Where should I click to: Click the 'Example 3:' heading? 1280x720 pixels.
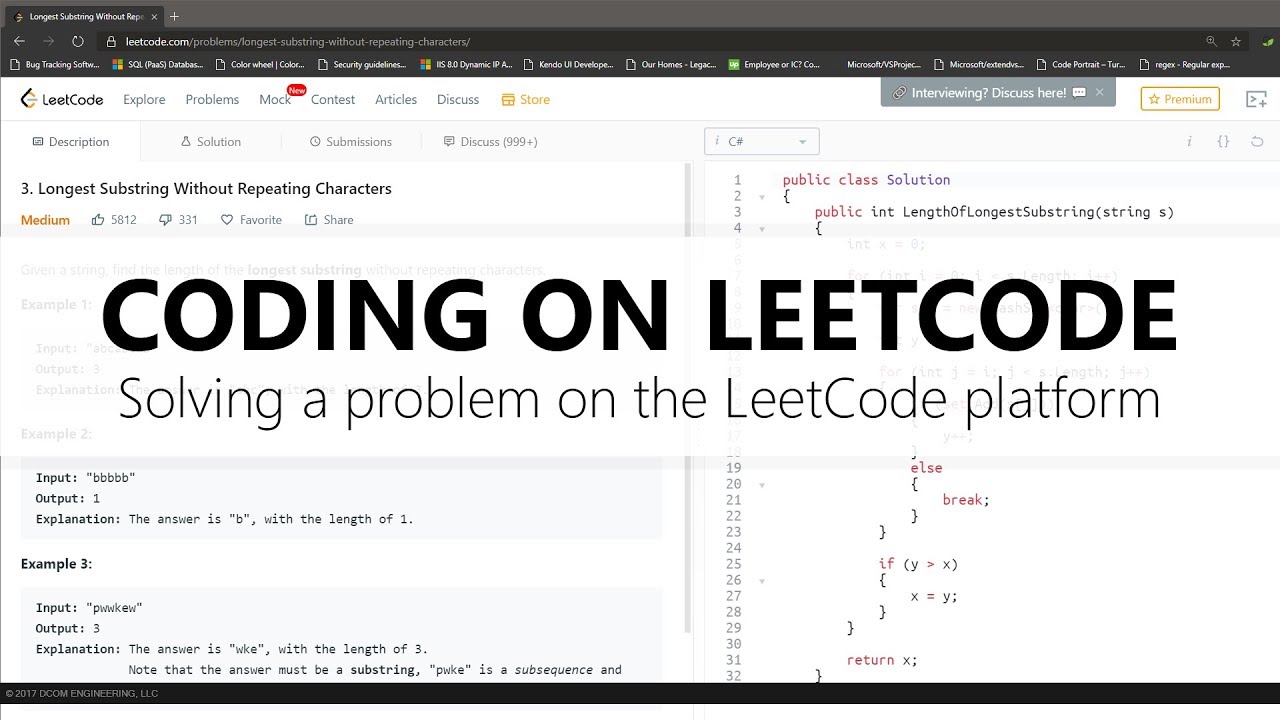coord(56,564)
